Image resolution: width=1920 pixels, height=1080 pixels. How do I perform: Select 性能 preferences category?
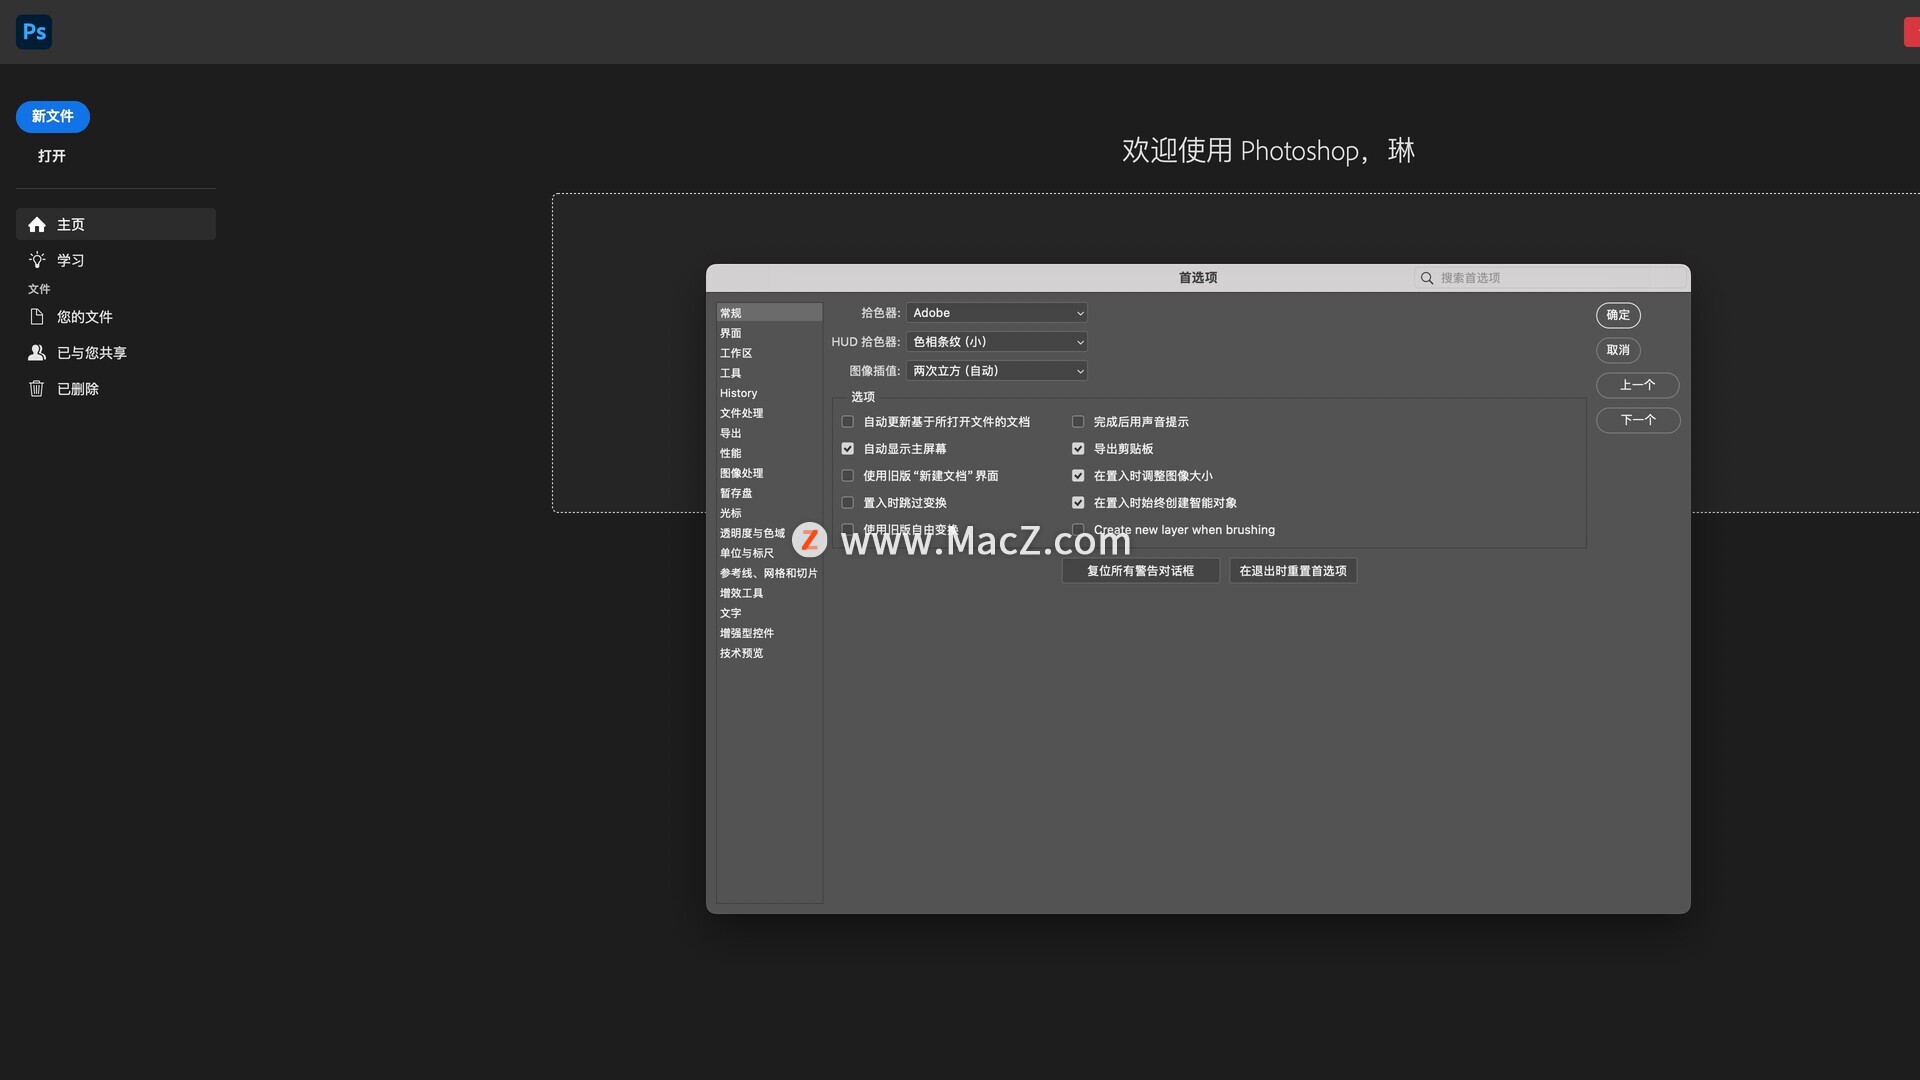(769, 453)
